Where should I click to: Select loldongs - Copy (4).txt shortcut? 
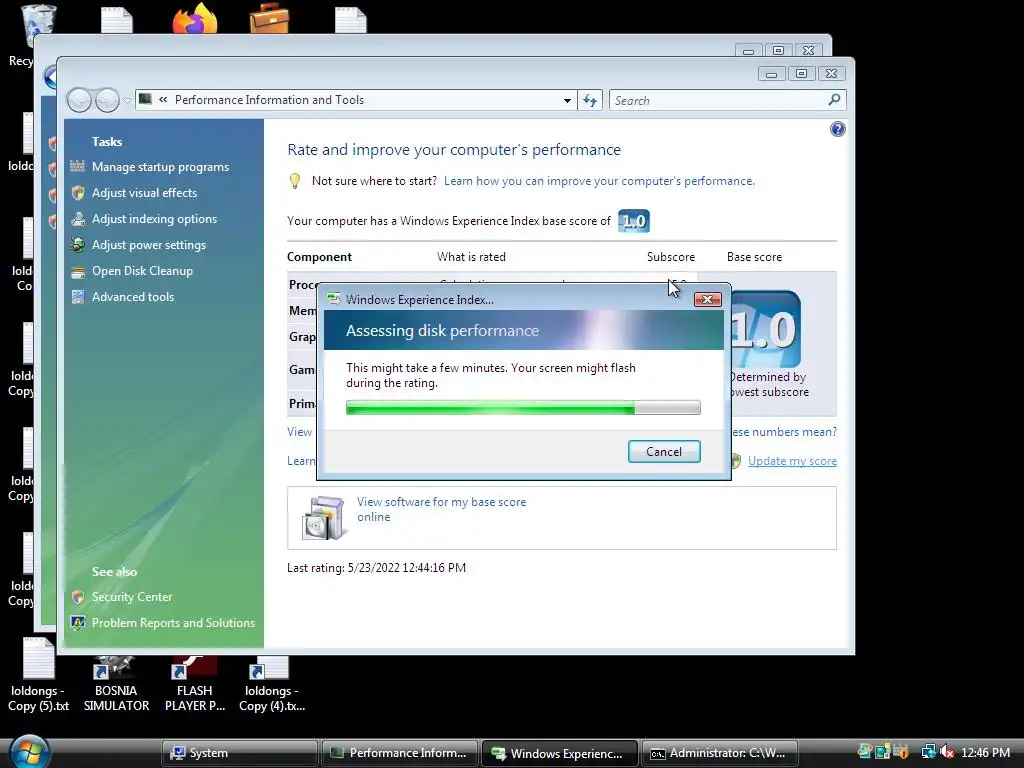pos(272,684)
